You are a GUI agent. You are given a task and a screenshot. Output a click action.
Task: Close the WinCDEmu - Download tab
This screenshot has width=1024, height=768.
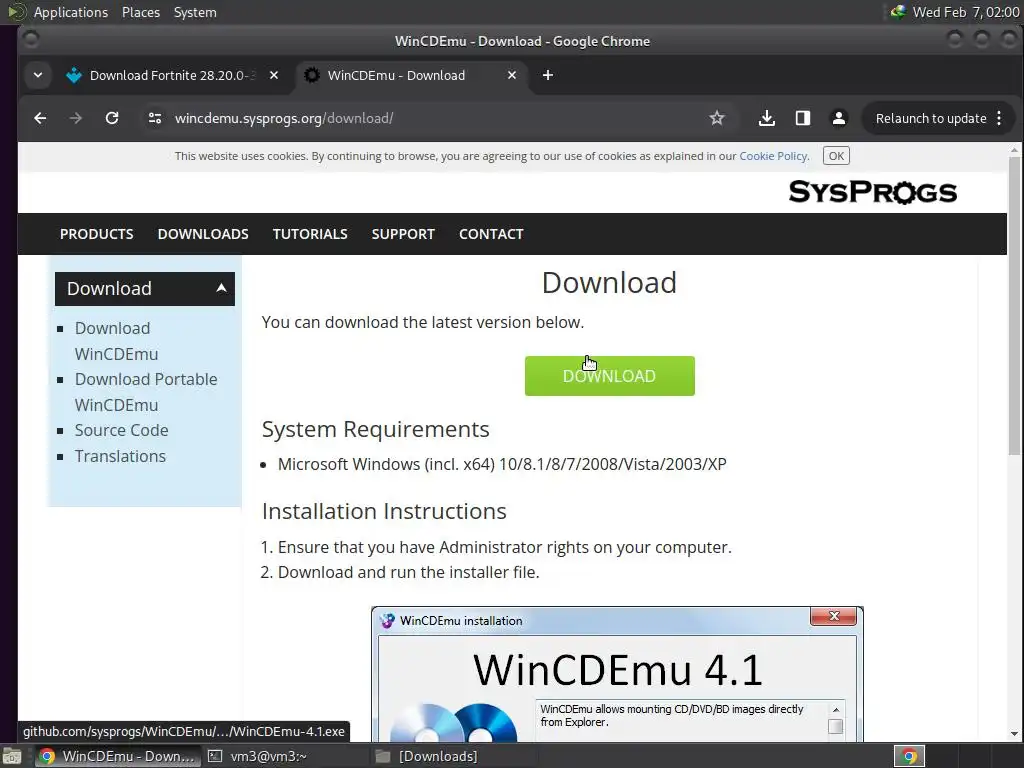[x=512, y=75]
